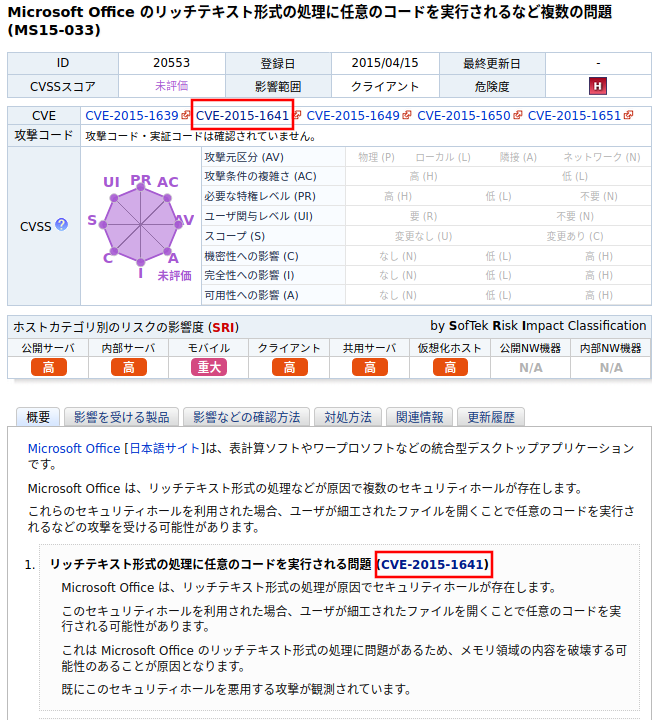The image size is (658, 720).
Task: Open the Microsoft Office link in overview
Action: pyautogui.click(x=74, y=449)
